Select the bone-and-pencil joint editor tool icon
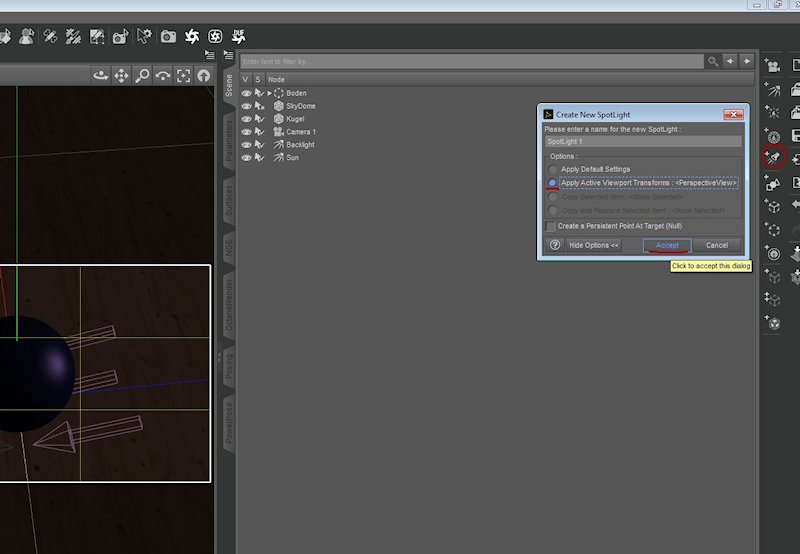The height and width of the screenshot is (554, 800). [50, 37]
